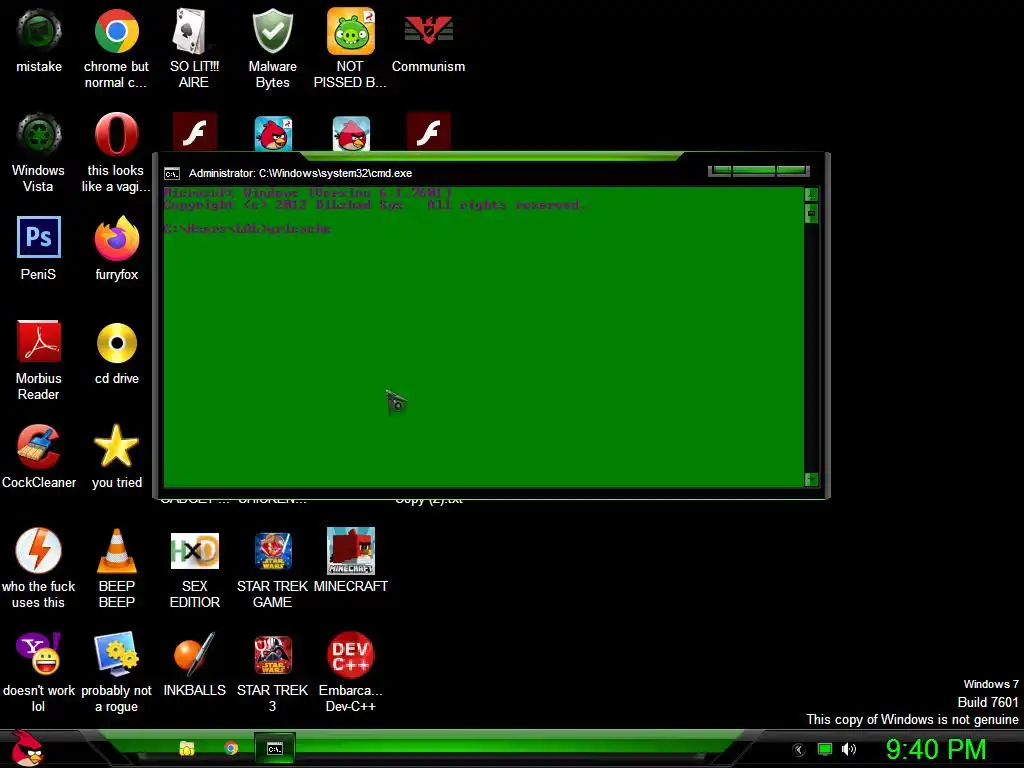This screenshot has height=768, width=1024.
Task: Open the 'Morbius Reader' PDF icon
Action: pyautogui.click(x=39, y=342)
